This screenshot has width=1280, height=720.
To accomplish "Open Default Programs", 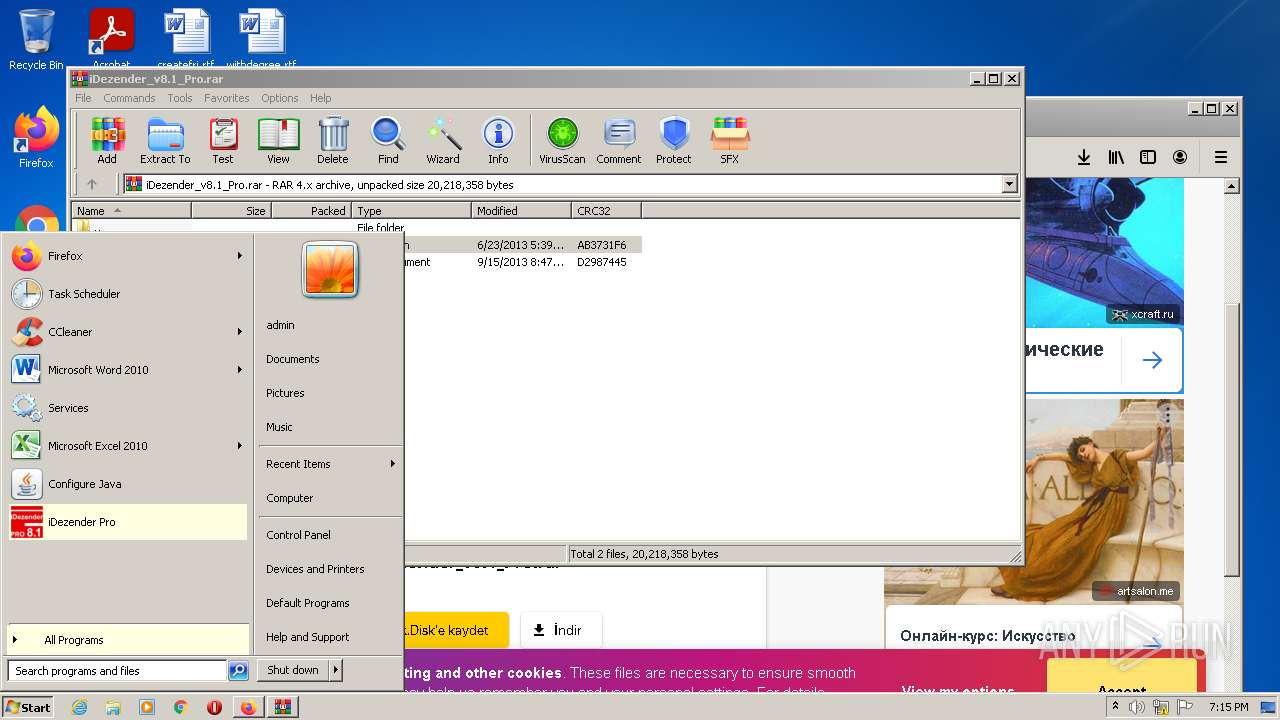I will pos(307,603).
